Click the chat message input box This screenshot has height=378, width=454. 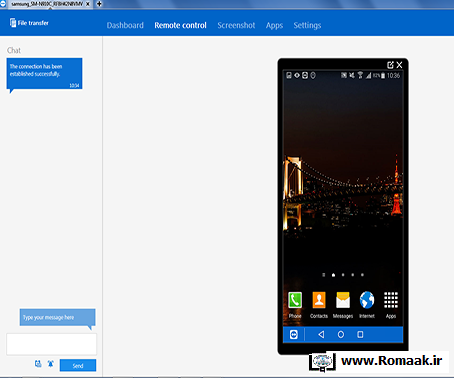pos(51,344)
